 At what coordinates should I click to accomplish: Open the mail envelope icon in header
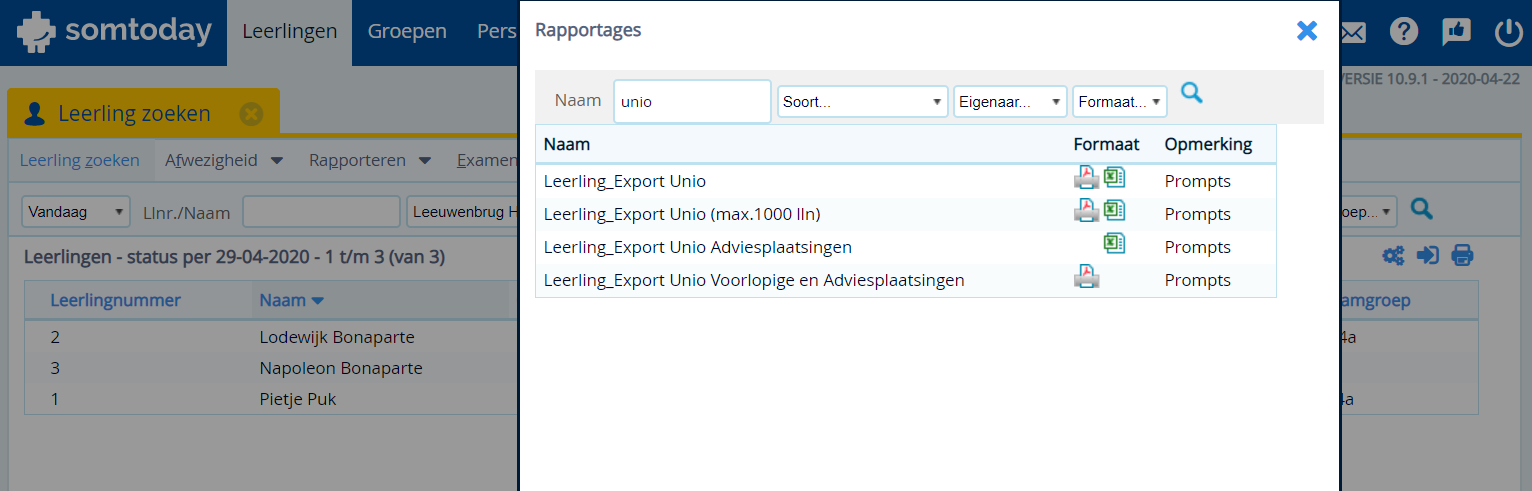click(x=1353, y=33)
